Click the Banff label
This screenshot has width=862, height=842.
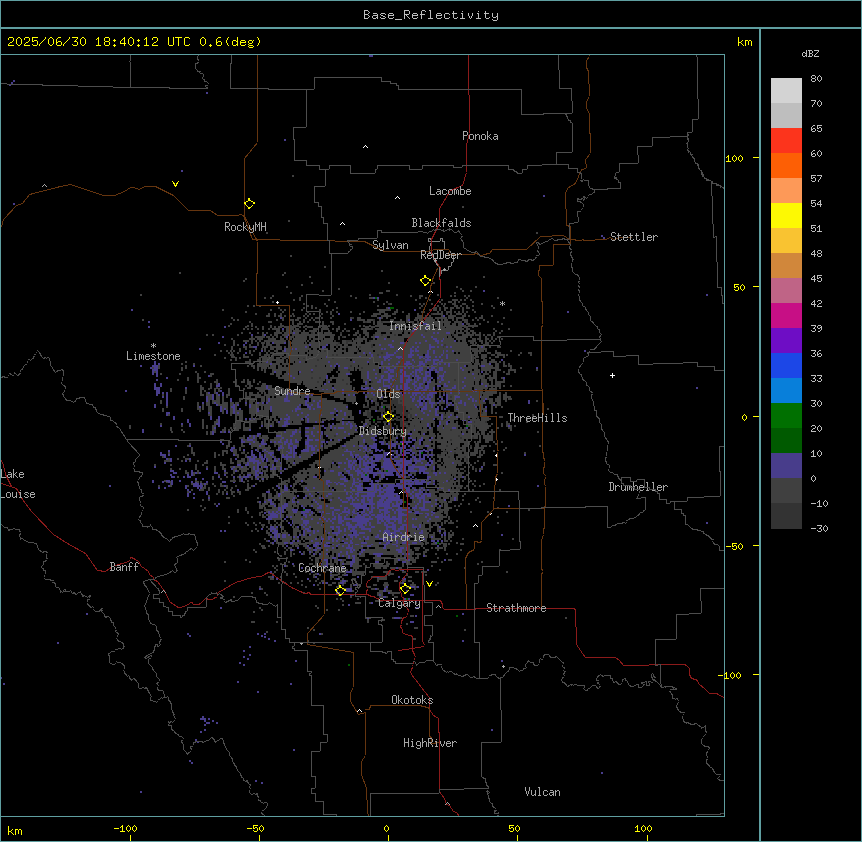124,567
